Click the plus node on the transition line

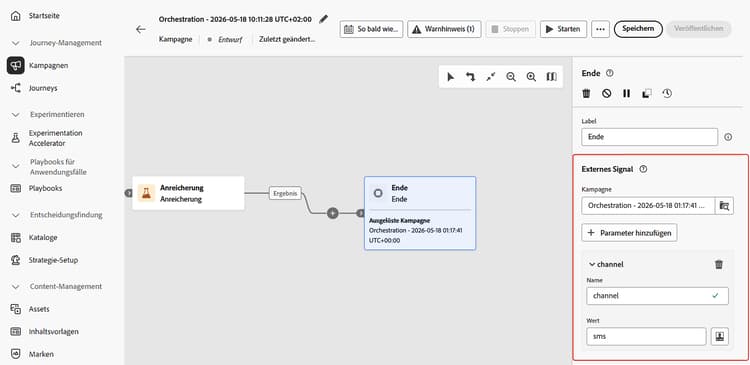click(x=332, y=213)
